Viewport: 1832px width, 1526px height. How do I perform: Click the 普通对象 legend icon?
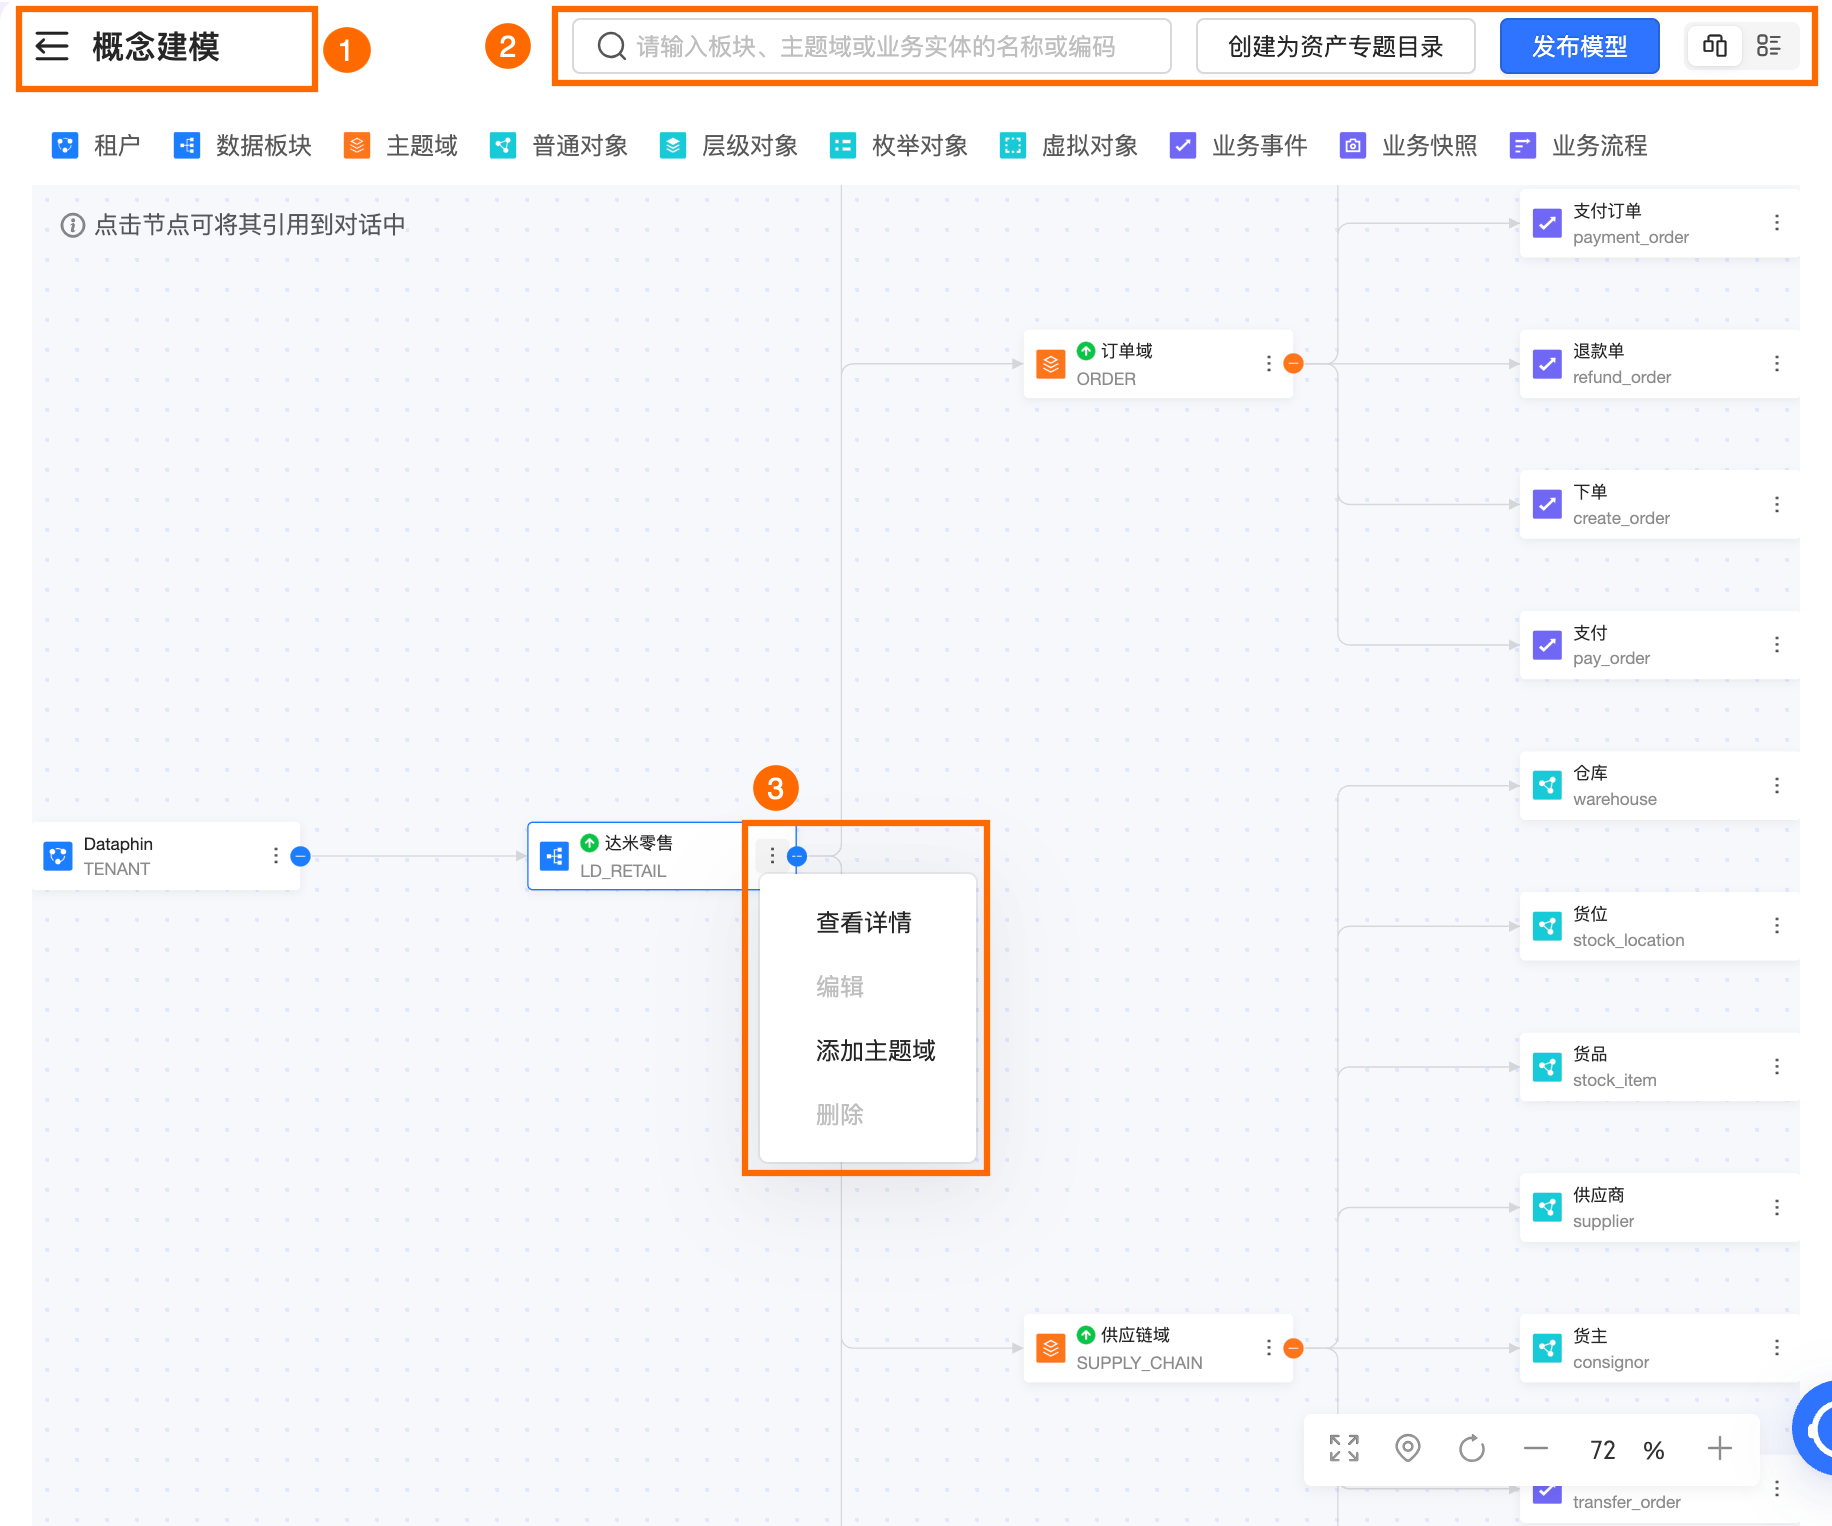[503, 146]
